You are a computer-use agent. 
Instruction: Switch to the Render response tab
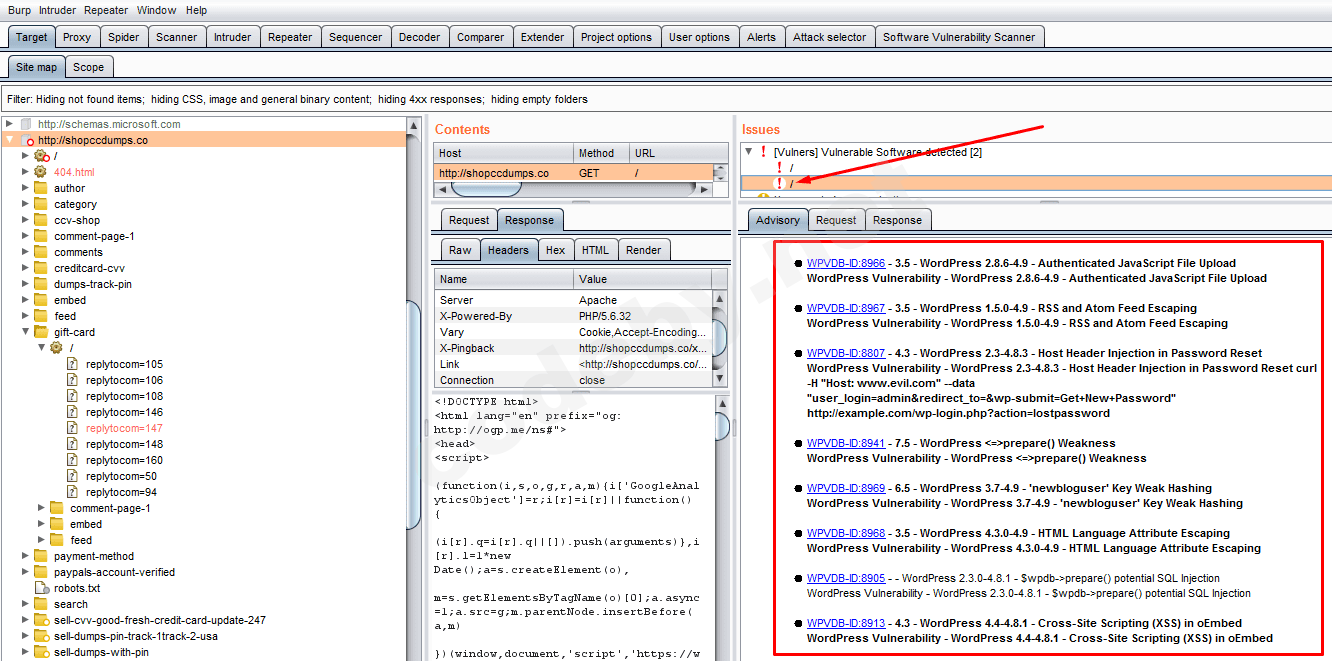(643, 250)
